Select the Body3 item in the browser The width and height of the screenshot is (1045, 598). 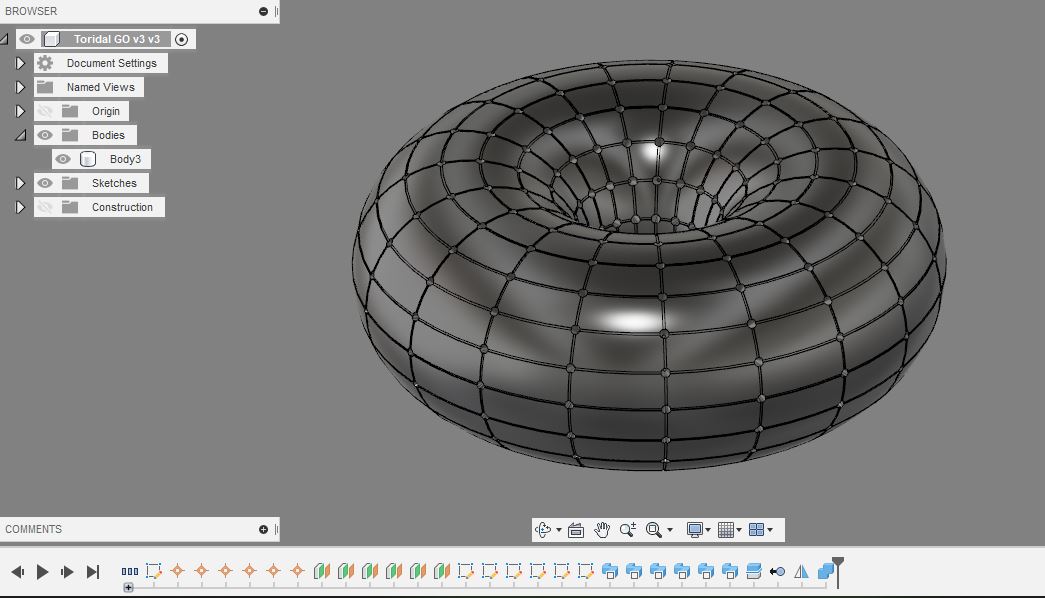coord(125,159)
